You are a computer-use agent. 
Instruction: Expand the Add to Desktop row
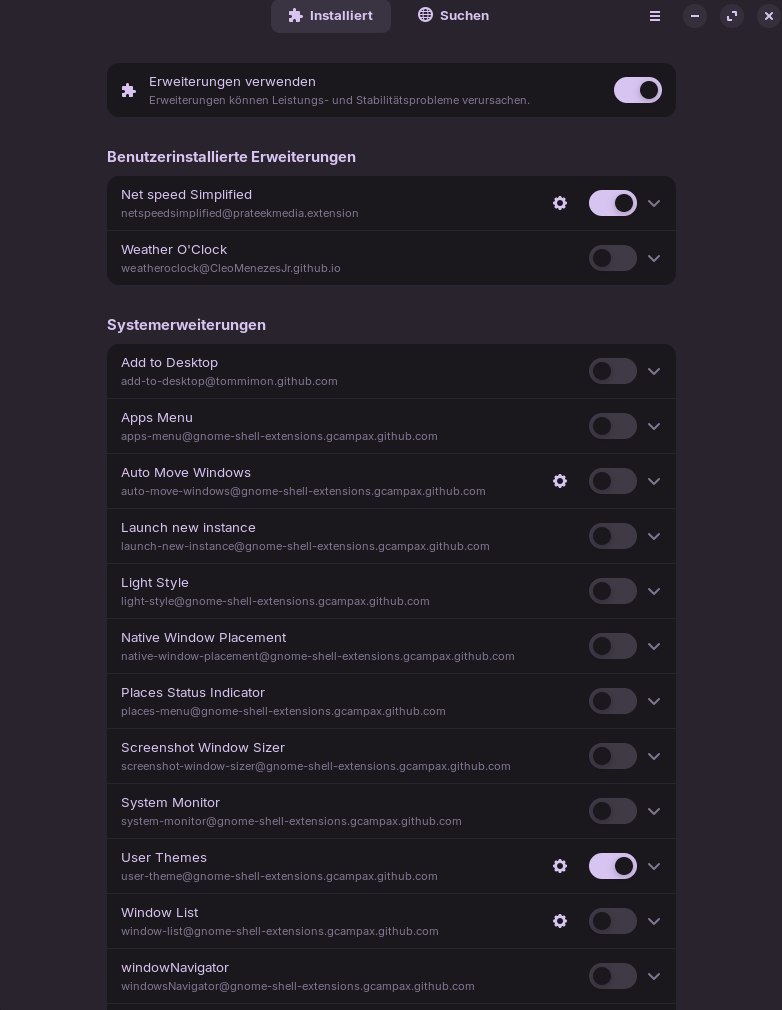point(654,371)
